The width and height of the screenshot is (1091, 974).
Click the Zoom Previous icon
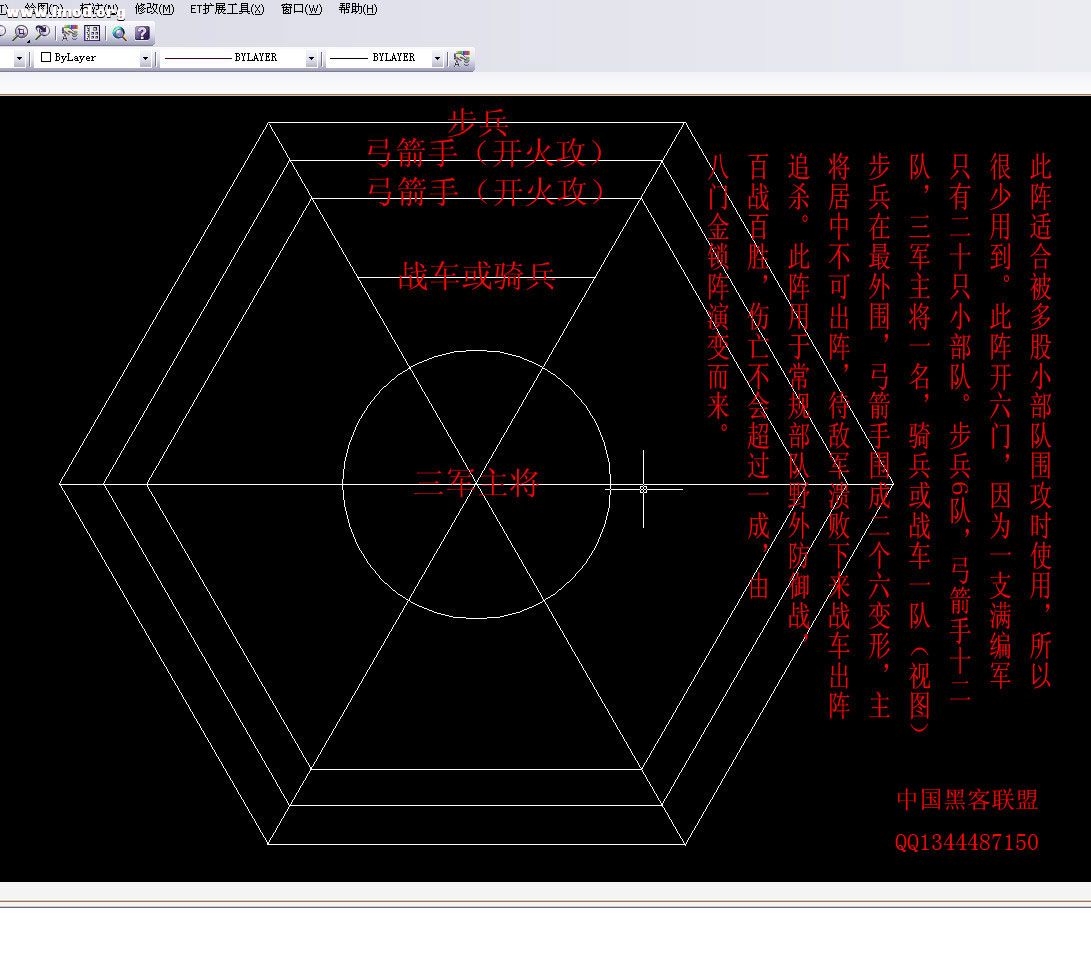tap(42, 33)
